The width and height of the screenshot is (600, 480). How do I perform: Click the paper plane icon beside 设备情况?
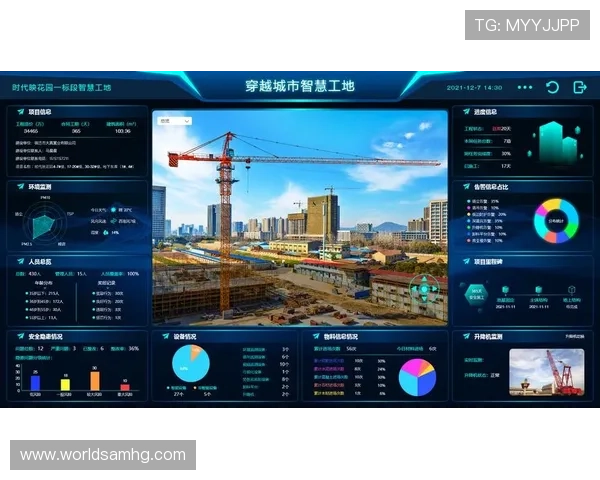[x=165, y=336]
